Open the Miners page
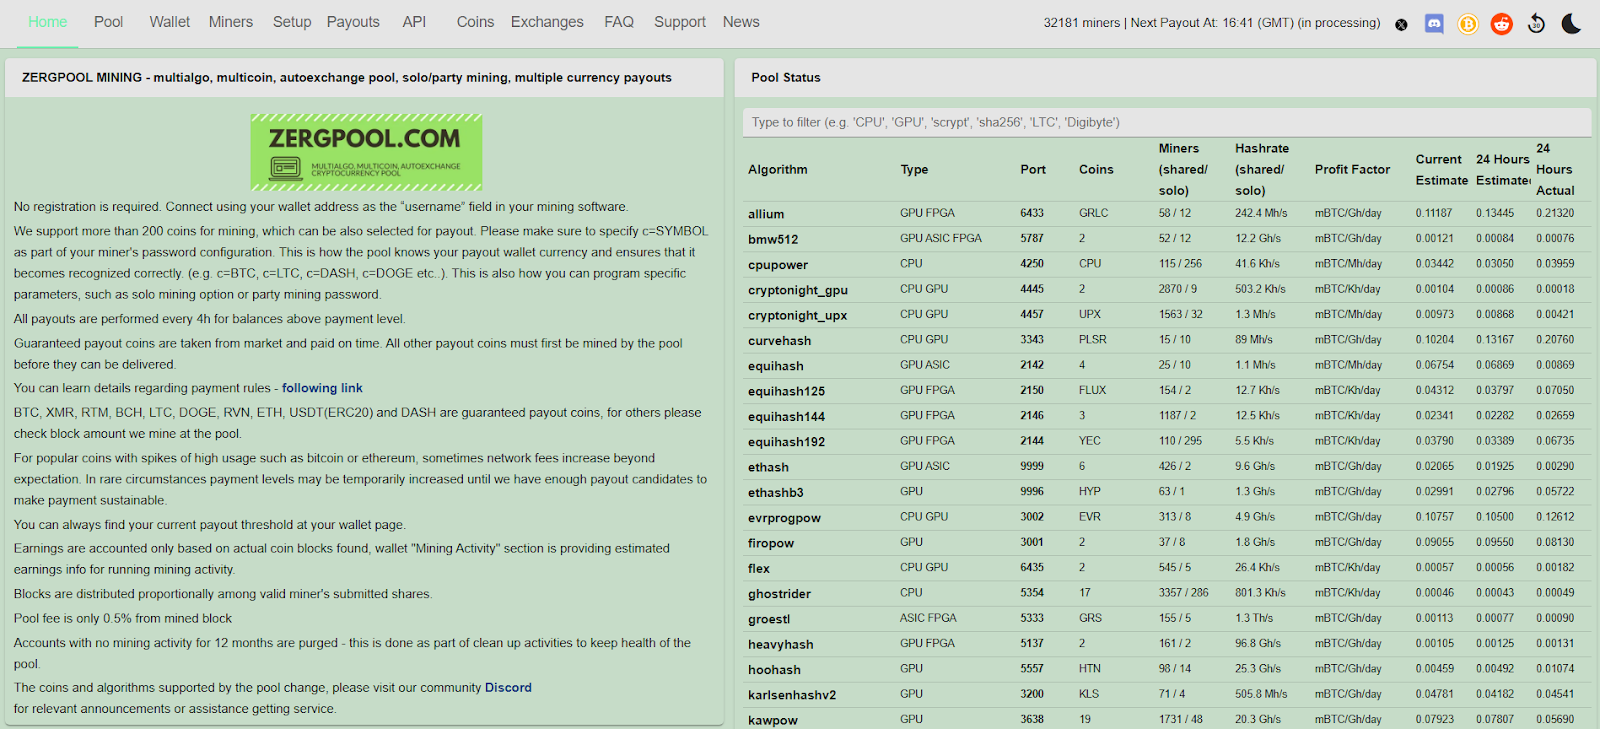This screenshot has width=1600, height=729. coord(231,22)
